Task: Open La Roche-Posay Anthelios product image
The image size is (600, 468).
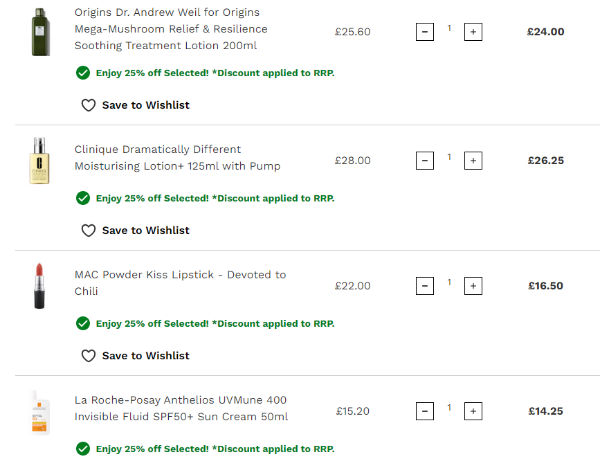Action: point(39,411)
